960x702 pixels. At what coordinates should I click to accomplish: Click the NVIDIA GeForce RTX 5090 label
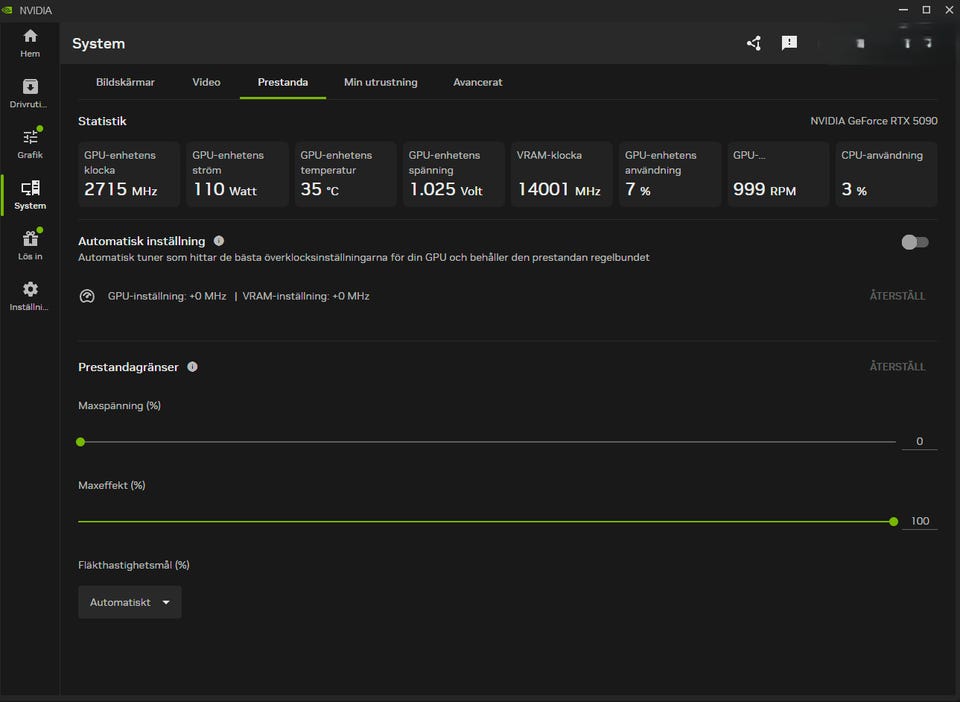[x=874, y=121]
